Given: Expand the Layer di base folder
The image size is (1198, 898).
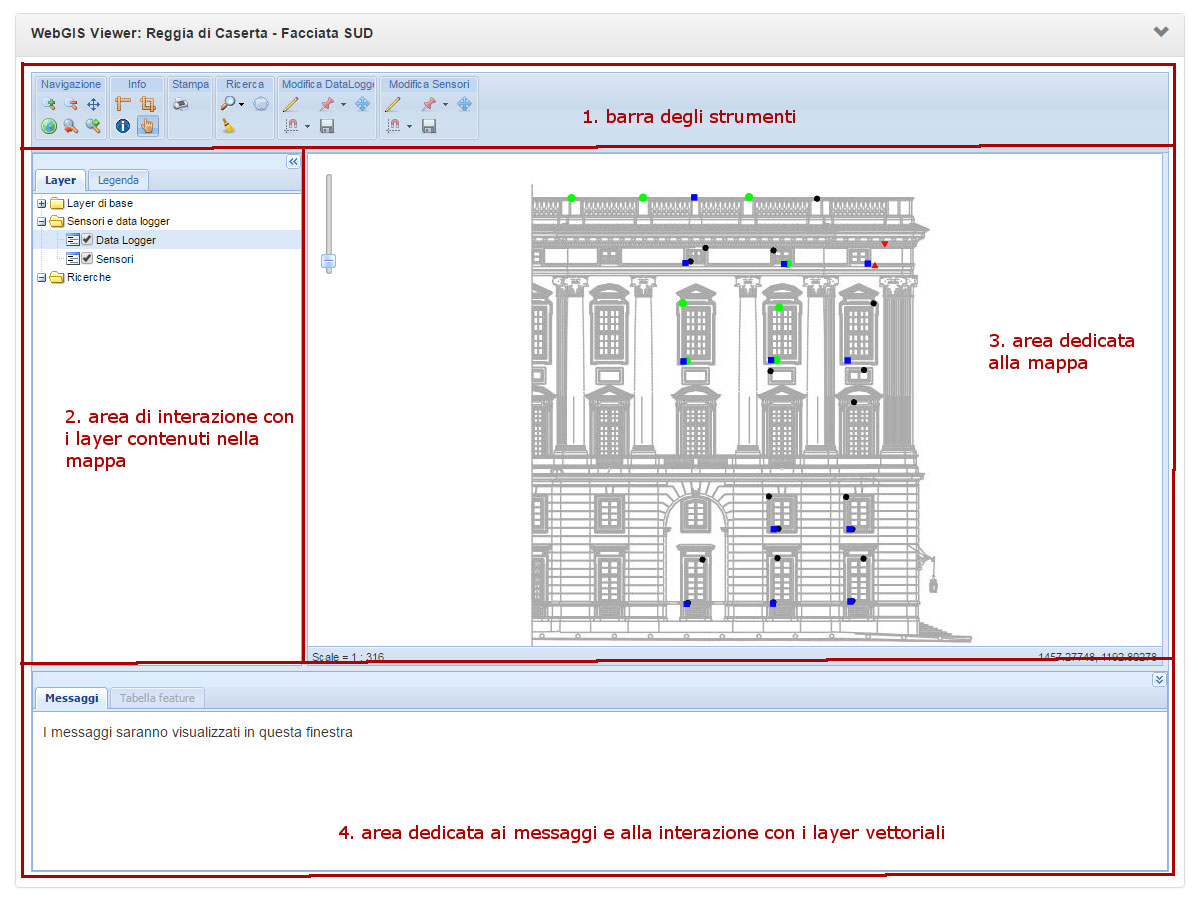Looking at the screenshot, I should click(x=42, y=203).
